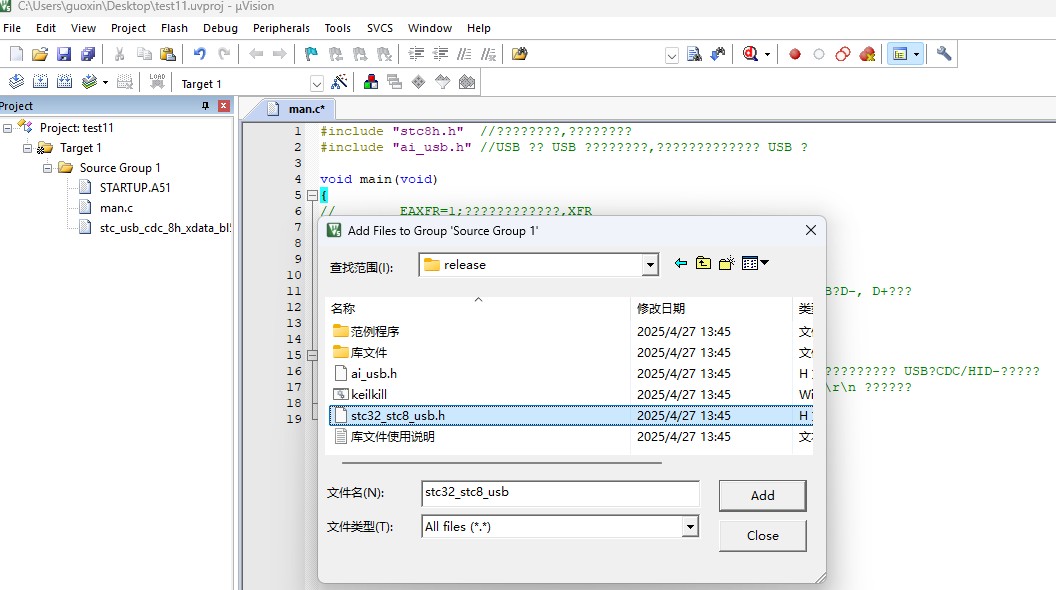Open the 范例程序 folder
This screenshot has height=590, width=1056.
coord(374,331)
